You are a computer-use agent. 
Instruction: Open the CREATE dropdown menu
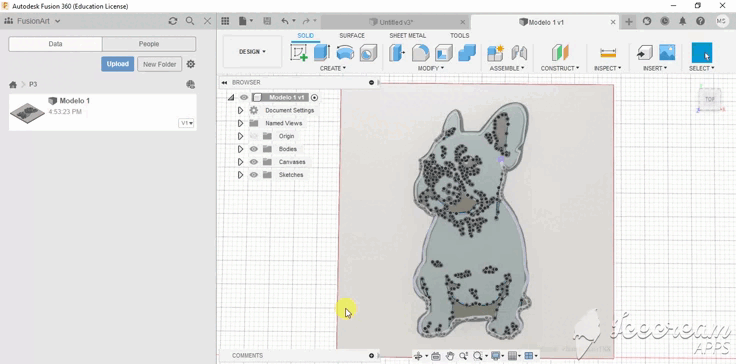pos(333,69)
